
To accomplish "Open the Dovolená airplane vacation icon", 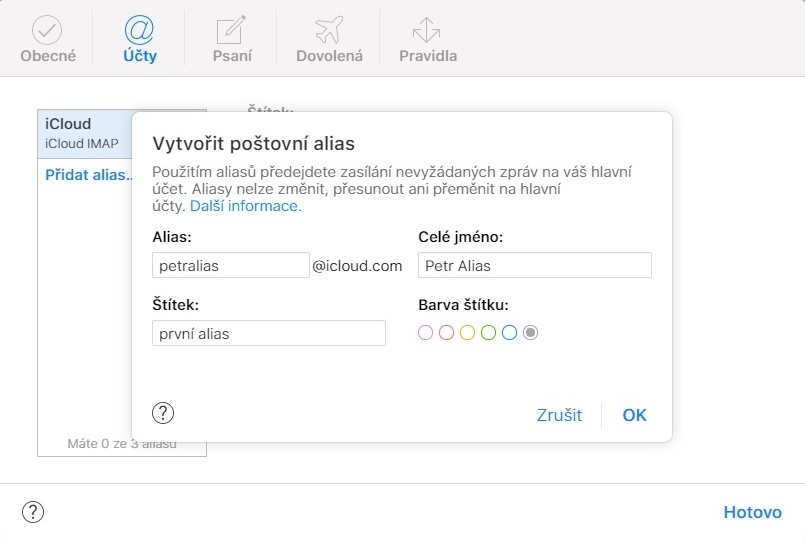I will pos(329,31).
